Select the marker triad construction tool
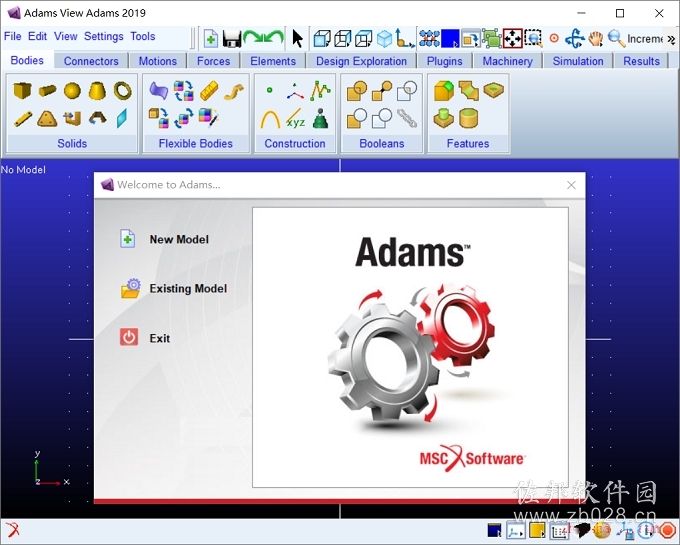Image resolution: width=680 pixels, height=545 pixels. [295, 91]
